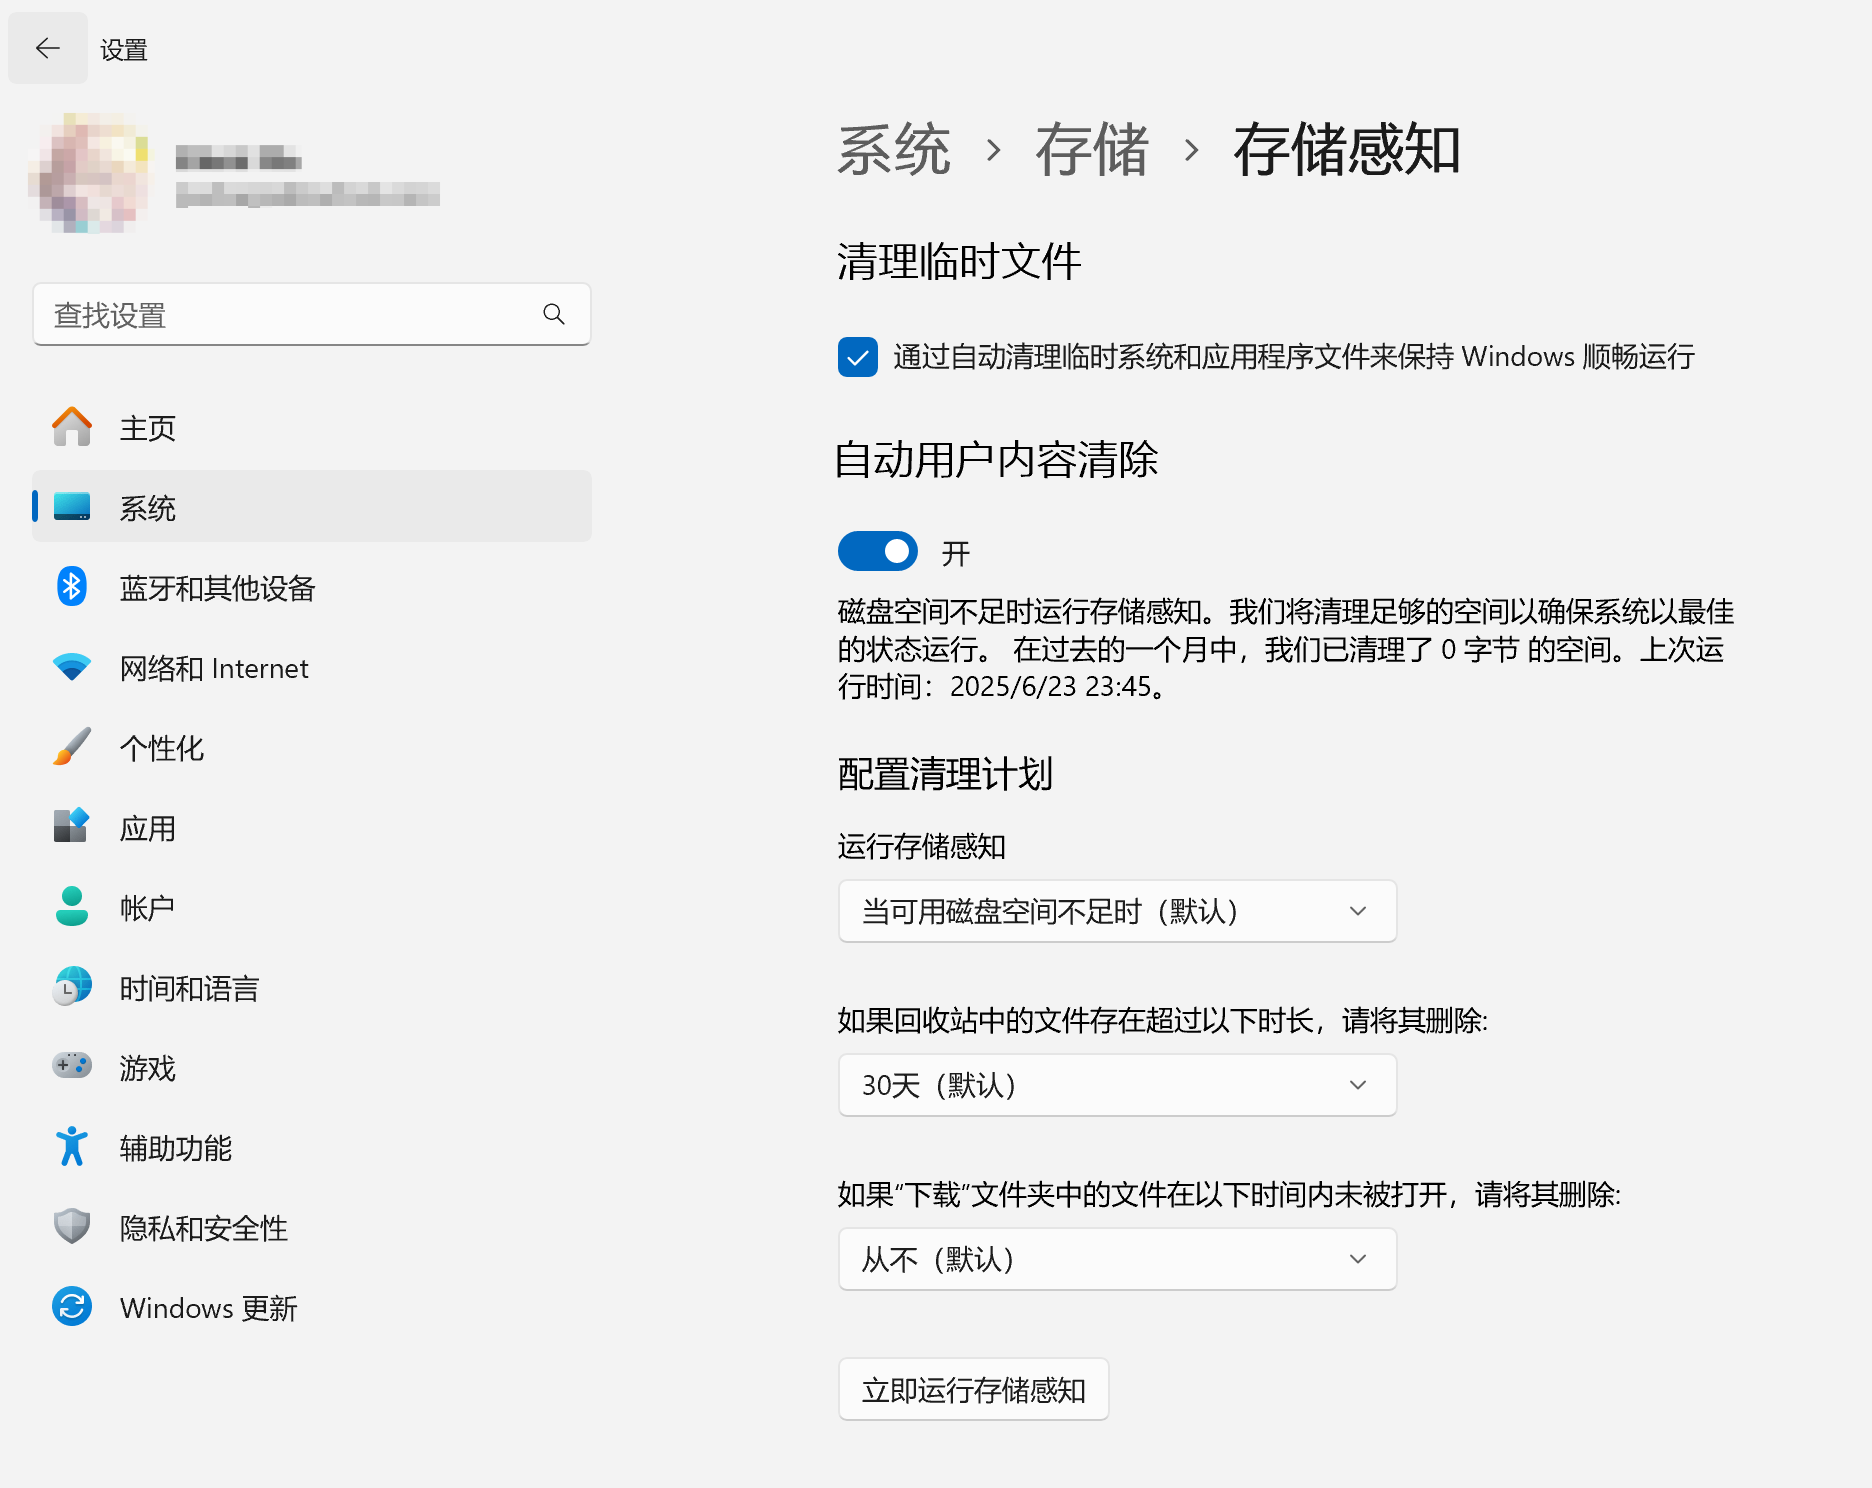Viewport: 1872px width, 1488px height.
Task: Click the 辅助功能 accessibility figure icon
Action: tap(72, 1147)
